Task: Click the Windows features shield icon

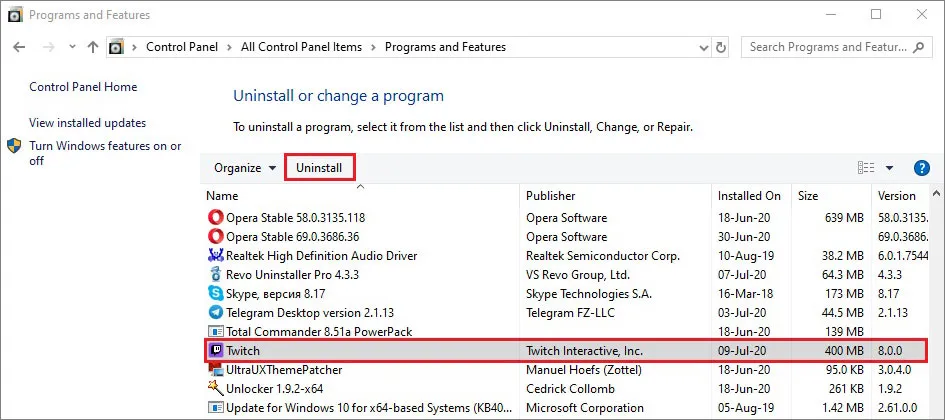Action: click(14, 146)
